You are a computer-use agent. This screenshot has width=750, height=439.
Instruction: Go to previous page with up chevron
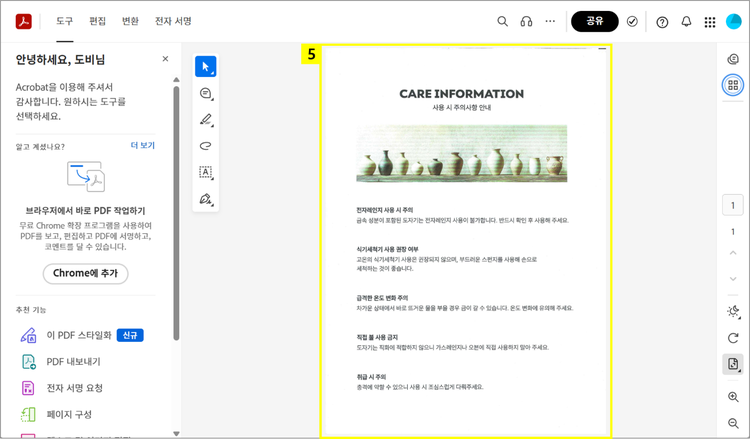(733, 252)
